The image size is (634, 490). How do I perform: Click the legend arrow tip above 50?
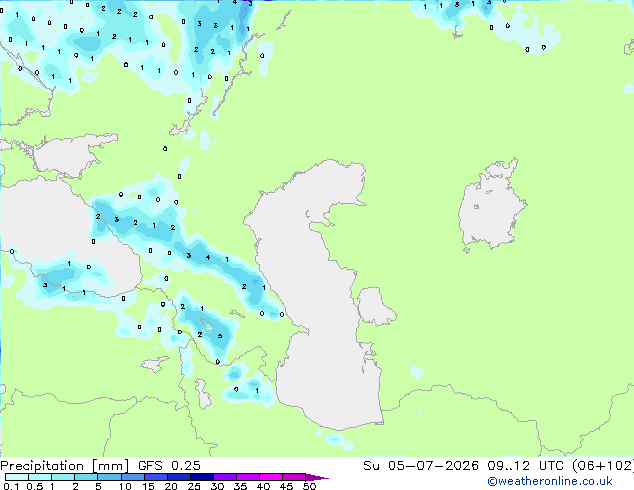point(317,478)
